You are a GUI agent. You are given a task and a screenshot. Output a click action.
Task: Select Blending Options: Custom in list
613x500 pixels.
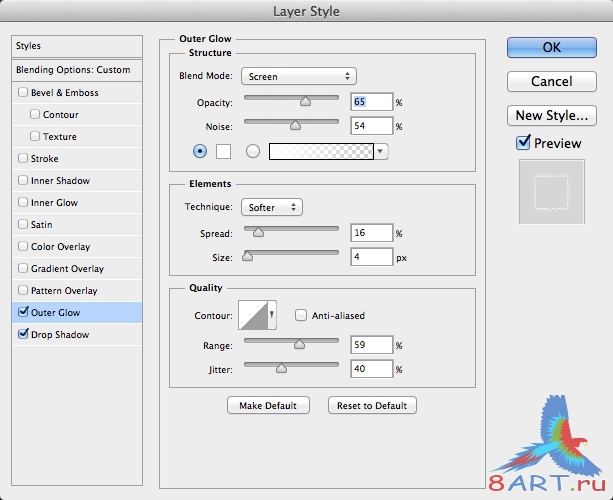73,70
